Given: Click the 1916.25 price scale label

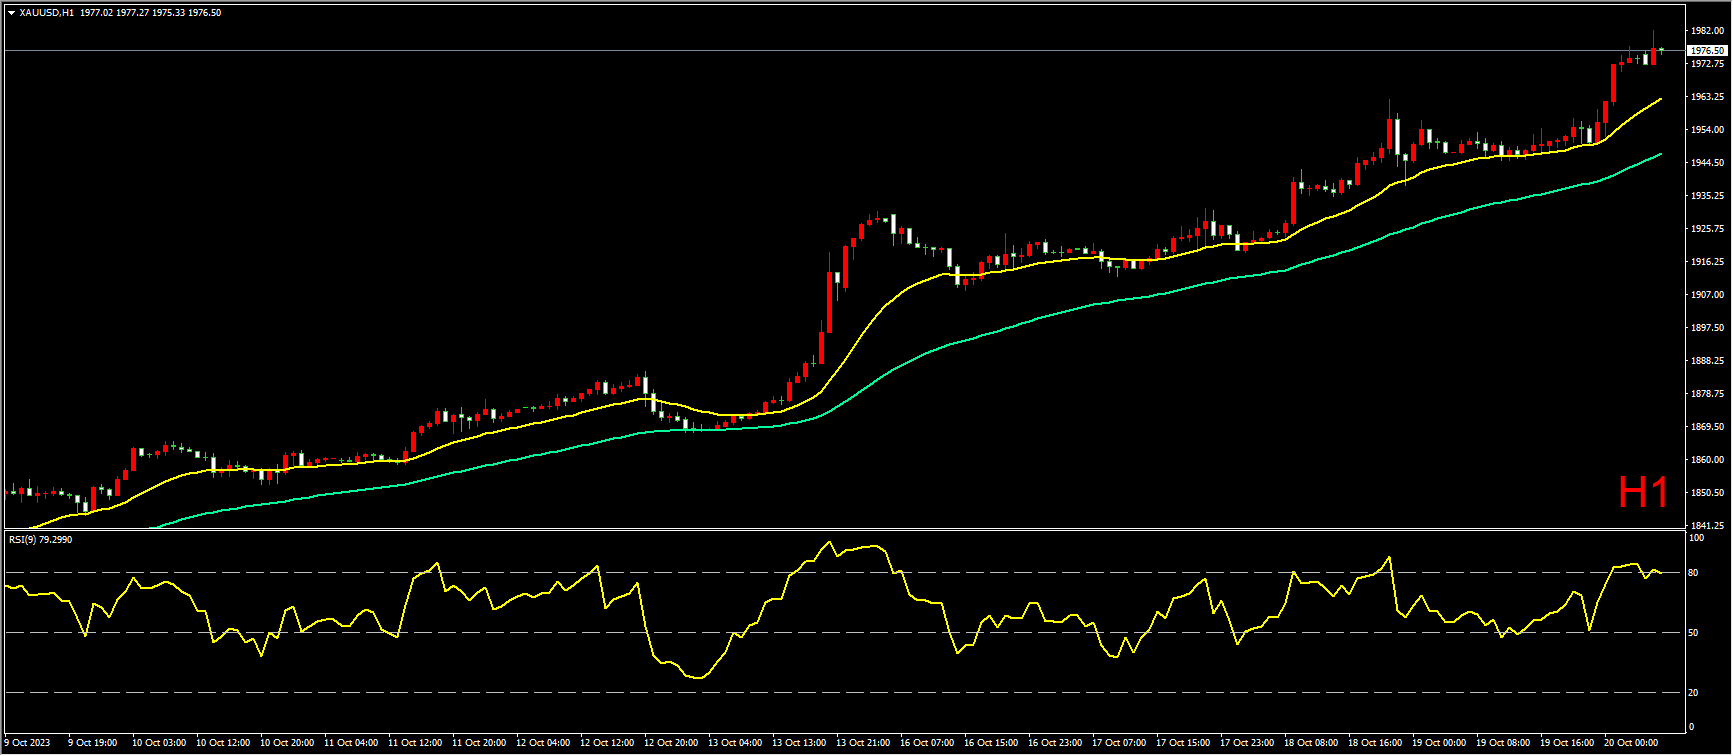Looking at the screenshot, I should 1707,262.
